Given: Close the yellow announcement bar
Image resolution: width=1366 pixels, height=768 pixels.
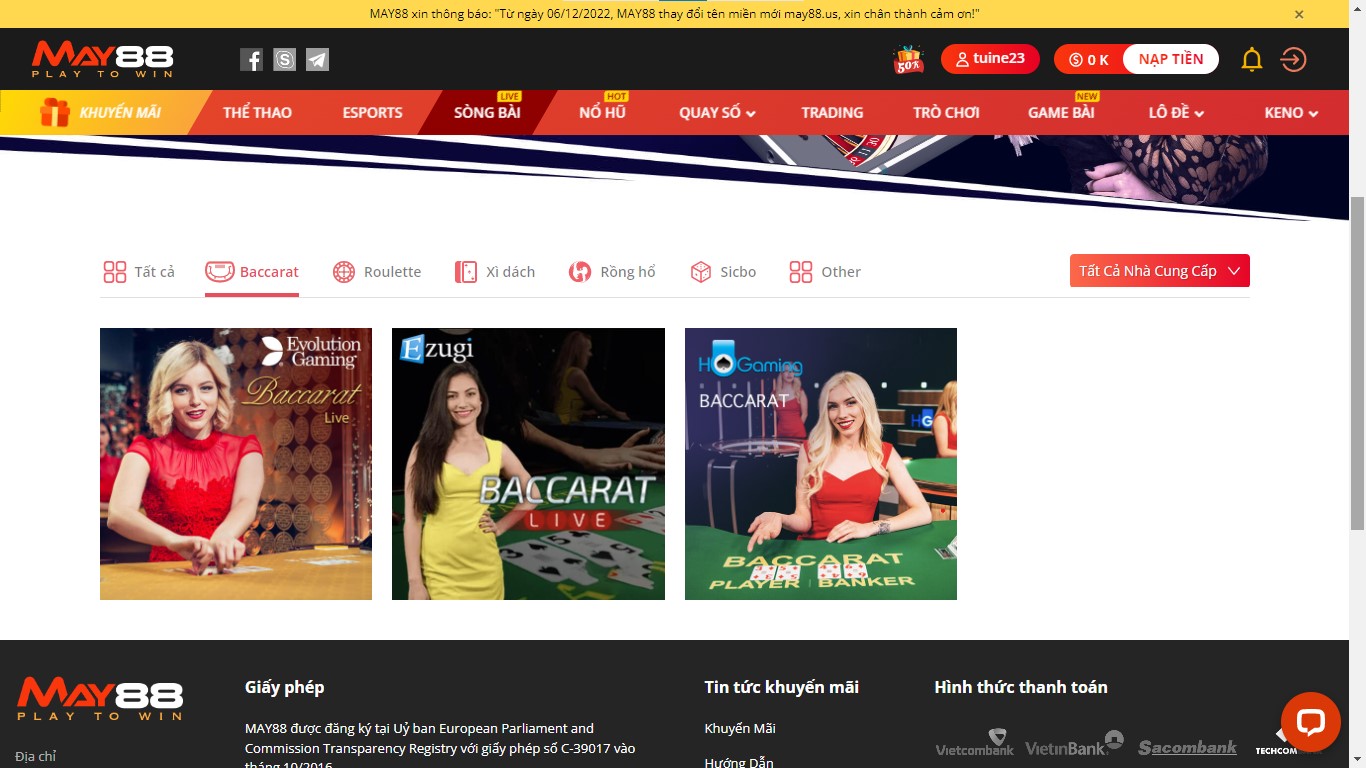Looking at the screenshot, I should click(x=1299, y=14).
